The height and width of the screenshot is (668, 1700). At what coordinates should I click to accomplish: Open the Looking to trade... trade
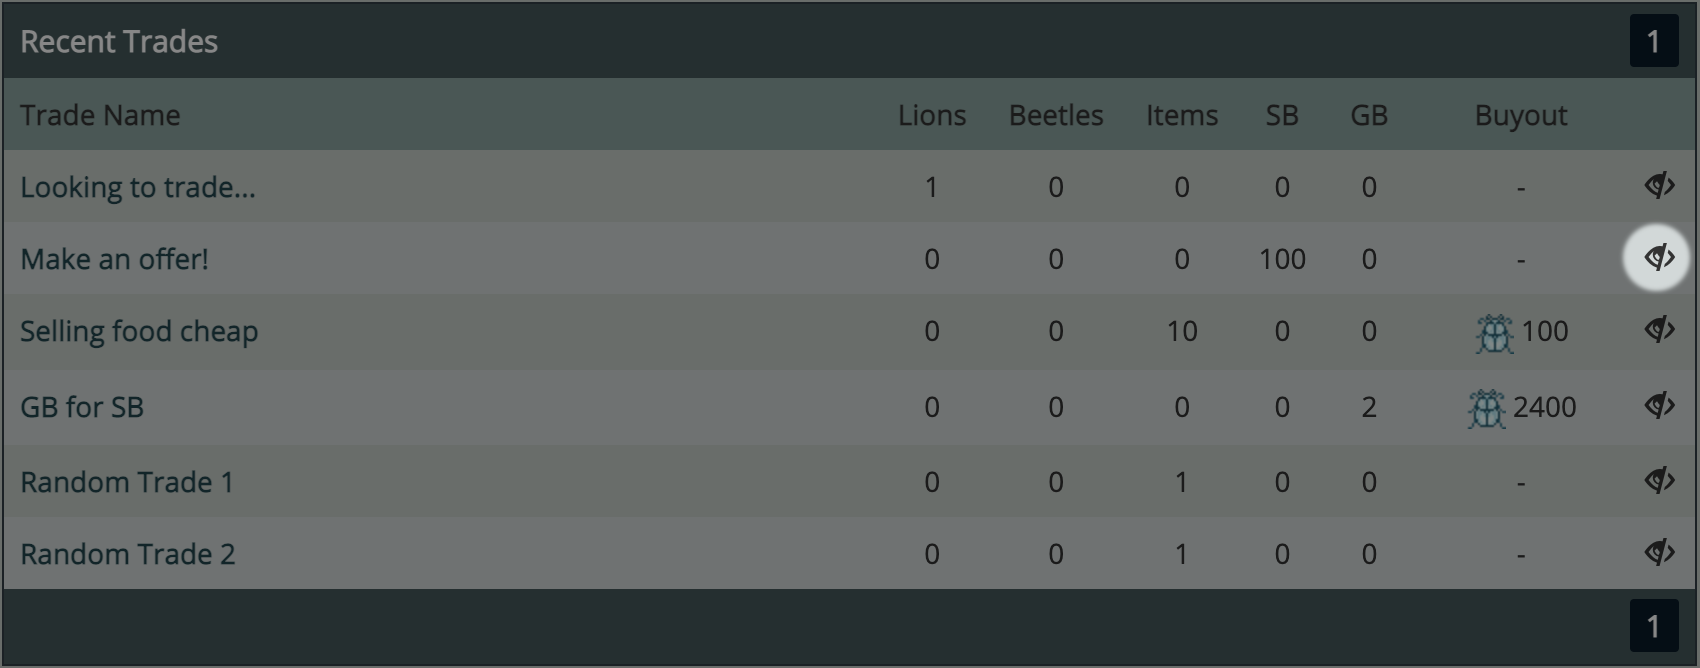point(138,187)
